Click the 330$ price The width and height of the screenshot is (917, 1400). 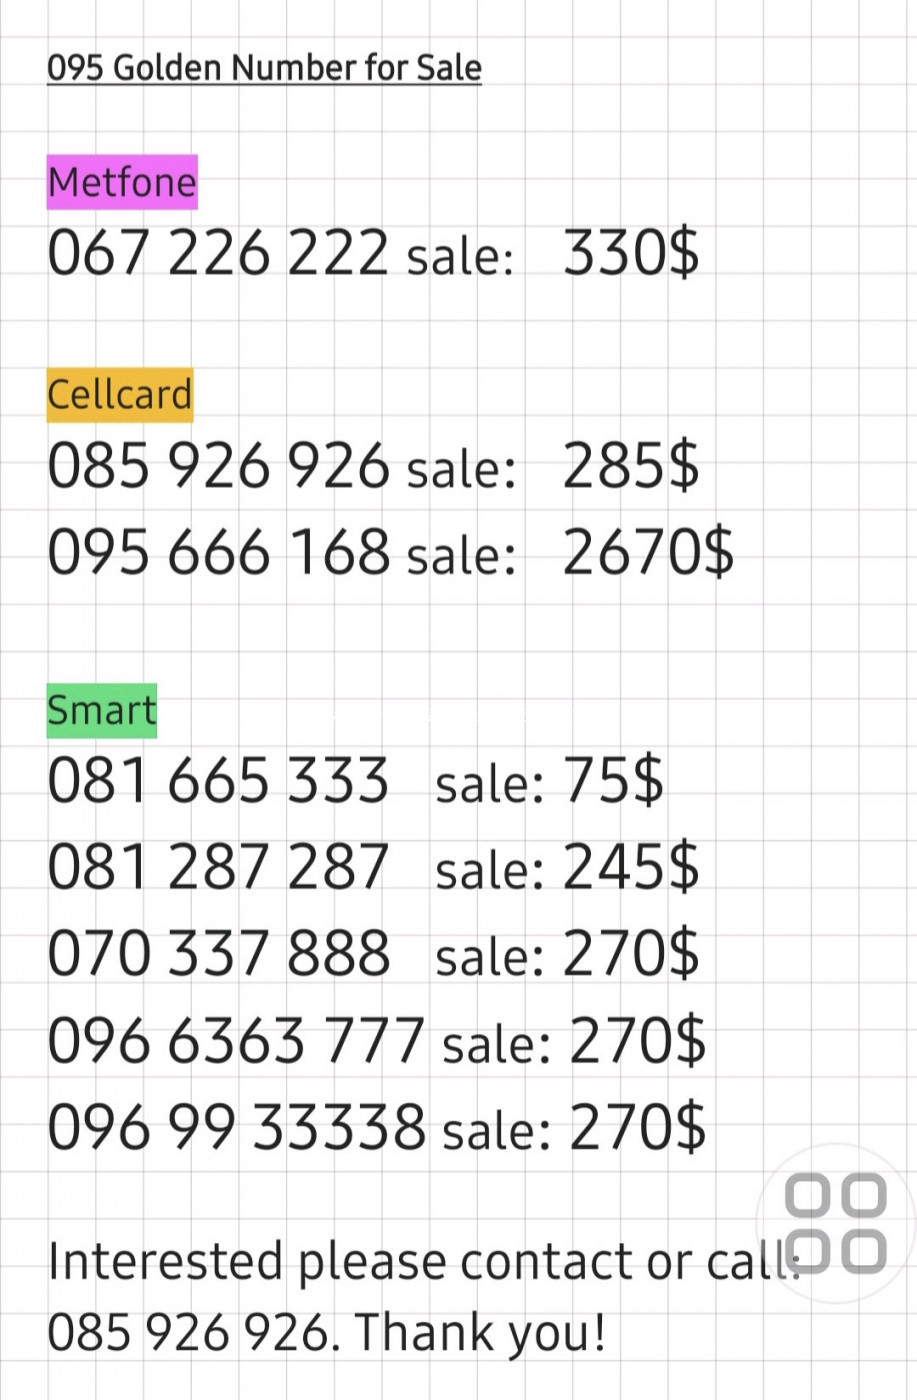coord(631,252)
